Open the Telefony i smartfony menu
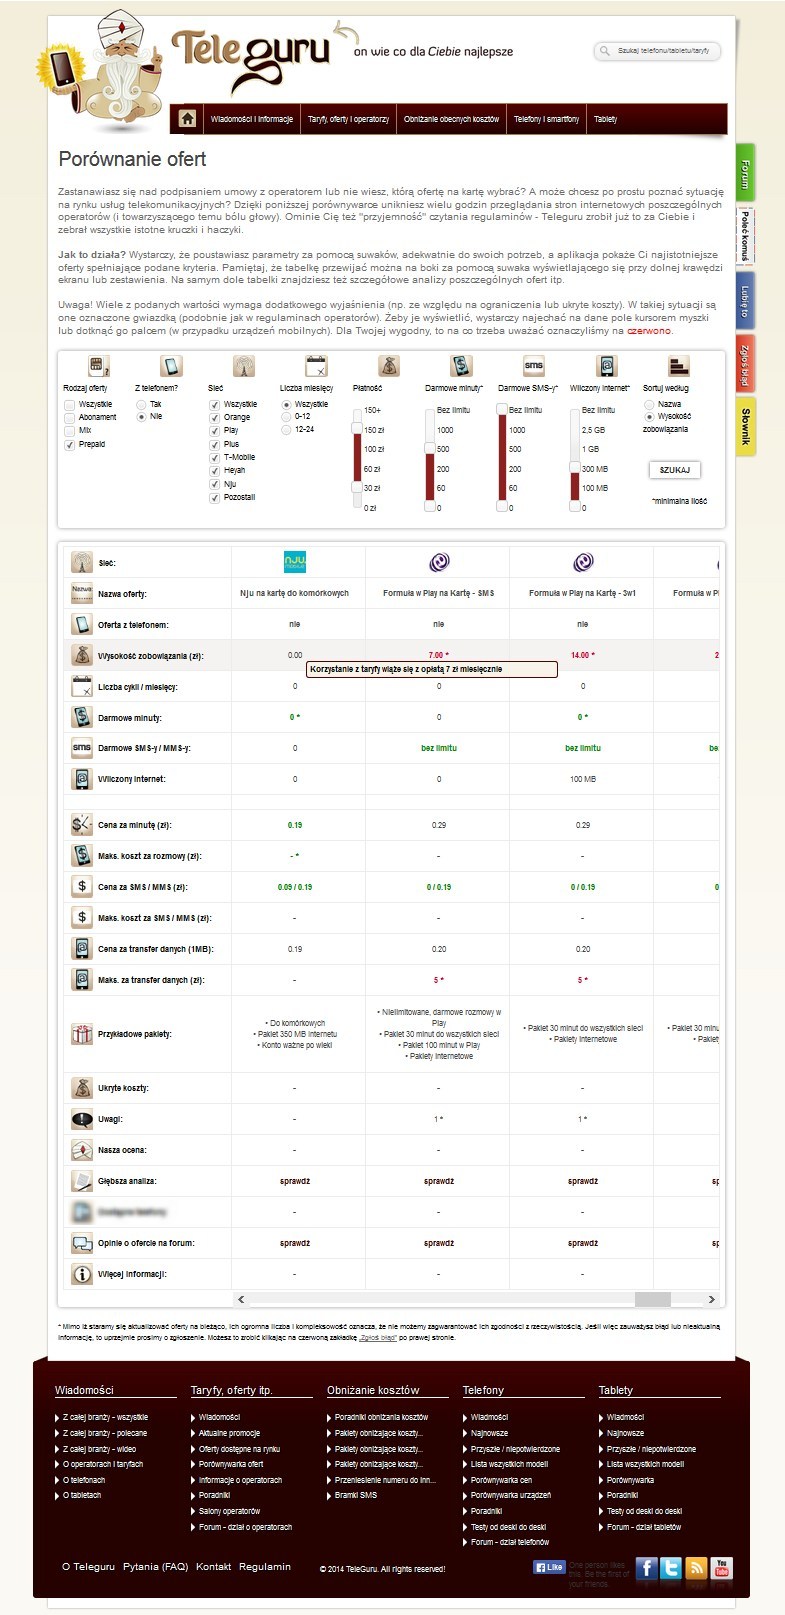 [x=546, y=119]
